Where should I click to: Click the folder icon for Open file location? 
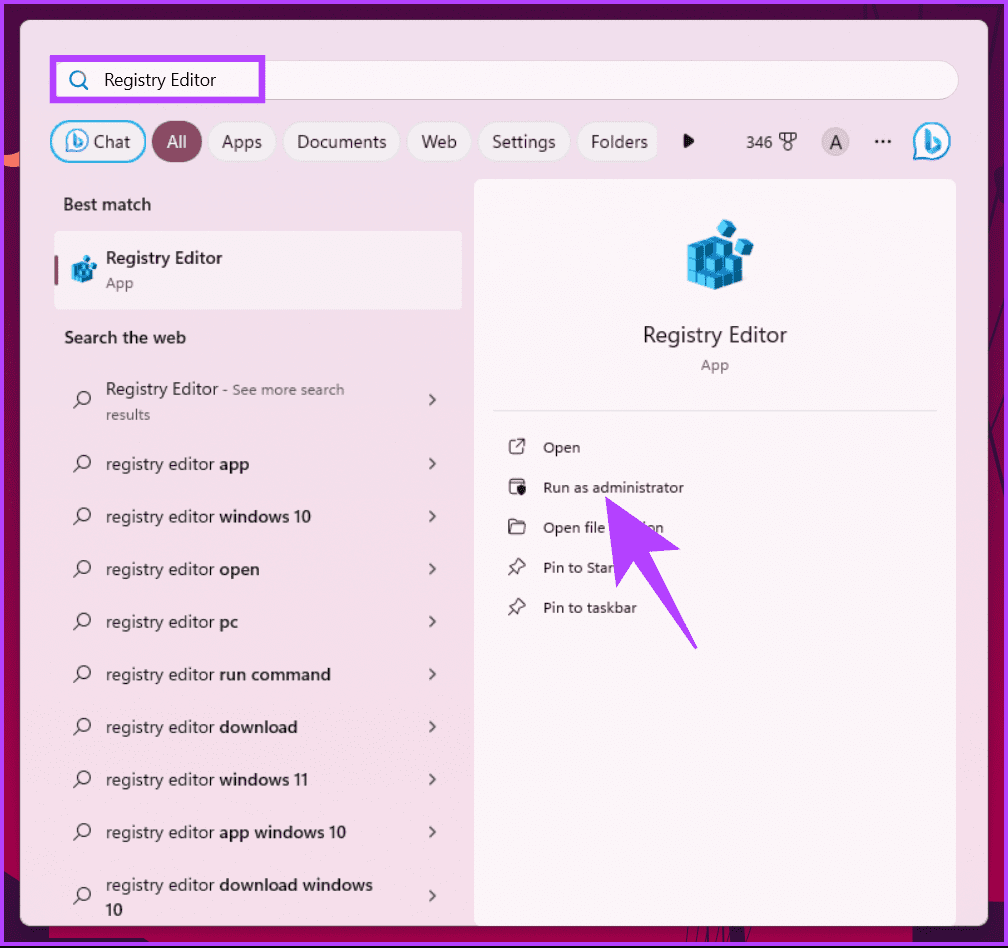517,527
